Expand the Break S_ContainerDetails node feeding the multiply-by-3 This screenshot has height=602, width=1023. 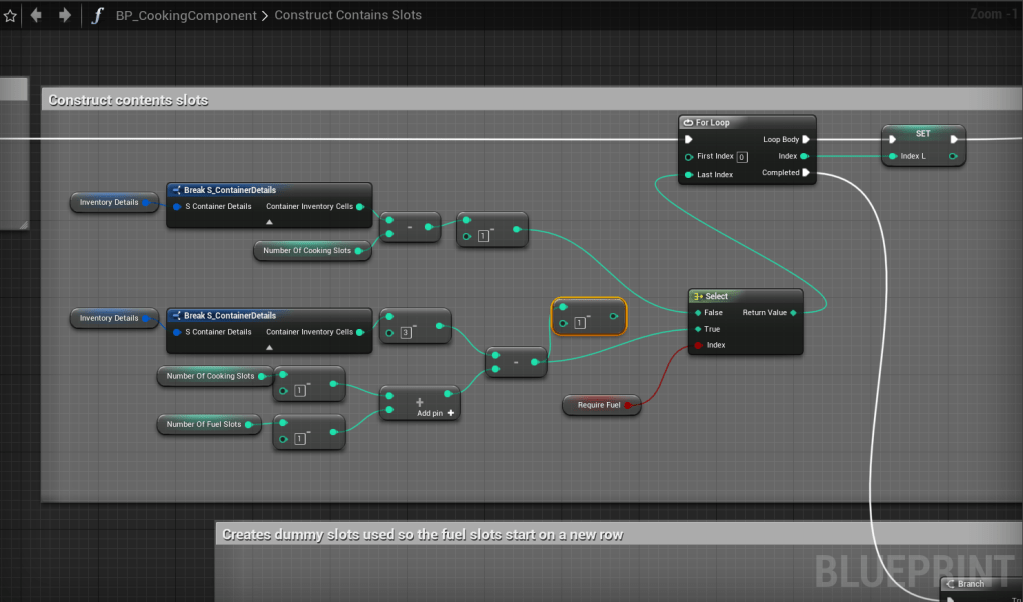click(268, 347)
